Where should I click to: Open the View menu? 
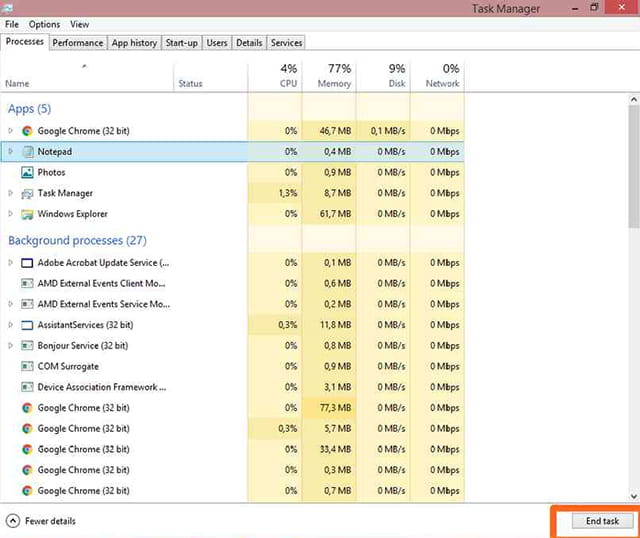coord(79,24)
